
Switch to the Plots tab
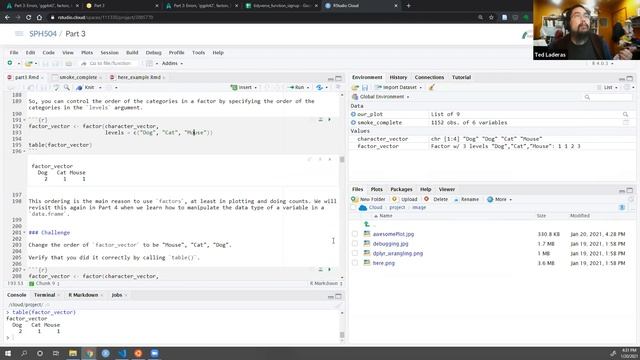376,189
